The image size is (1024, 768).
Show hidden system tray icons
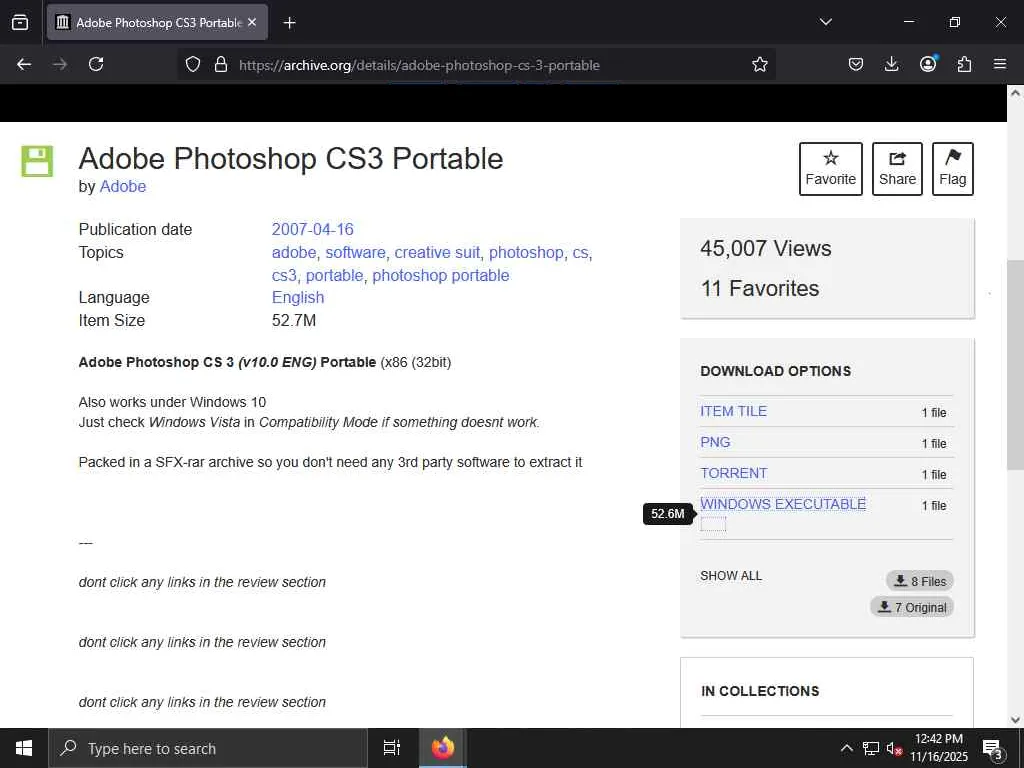pos(846,748)
